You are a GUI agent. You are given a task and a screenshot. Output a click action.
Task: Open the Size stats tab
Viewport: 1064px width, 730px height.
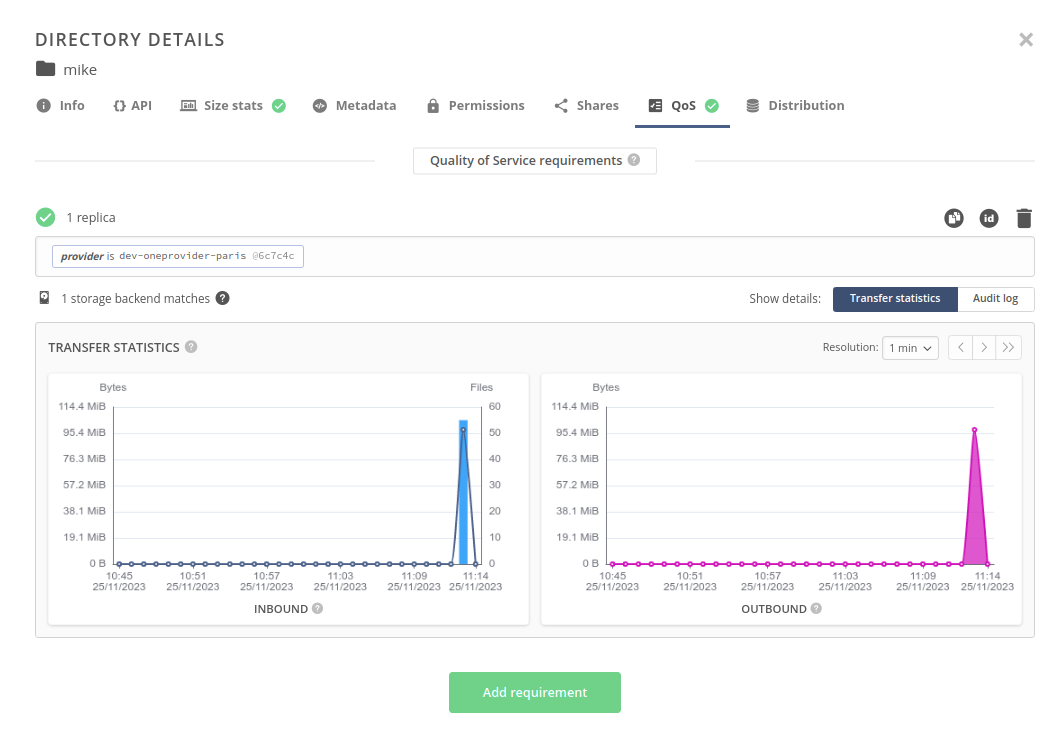[x=233, y=106]
